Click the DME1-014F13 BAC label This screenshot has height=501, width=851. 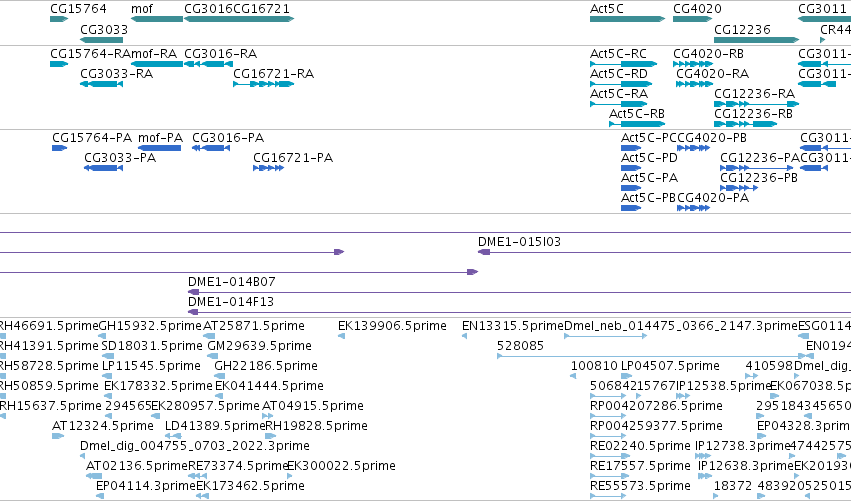[231, 301]
